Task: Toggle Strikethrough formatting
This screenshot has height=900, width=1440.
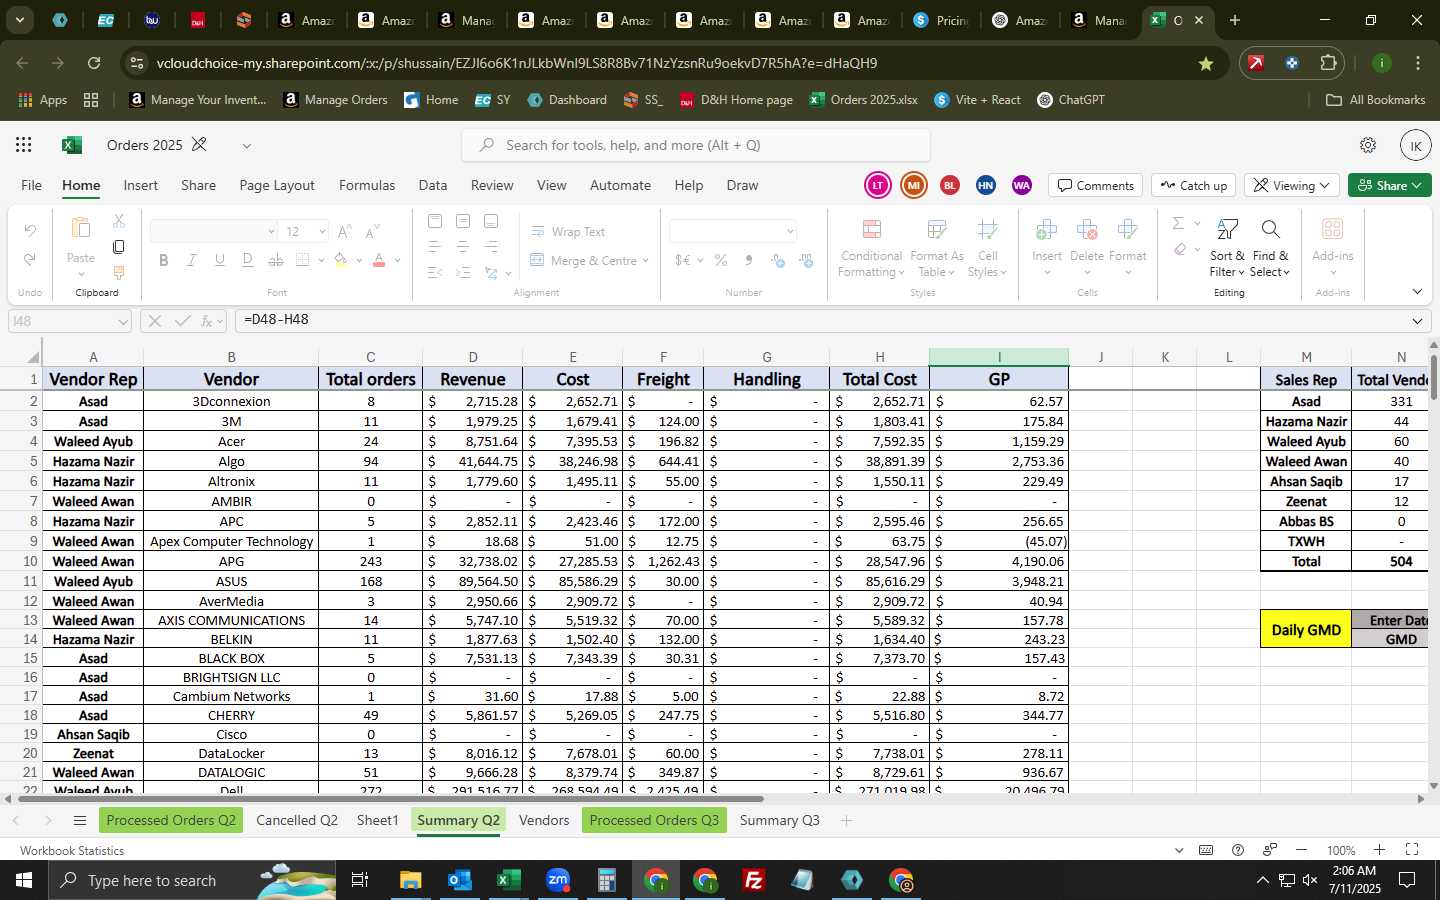Action: point(276,260)
